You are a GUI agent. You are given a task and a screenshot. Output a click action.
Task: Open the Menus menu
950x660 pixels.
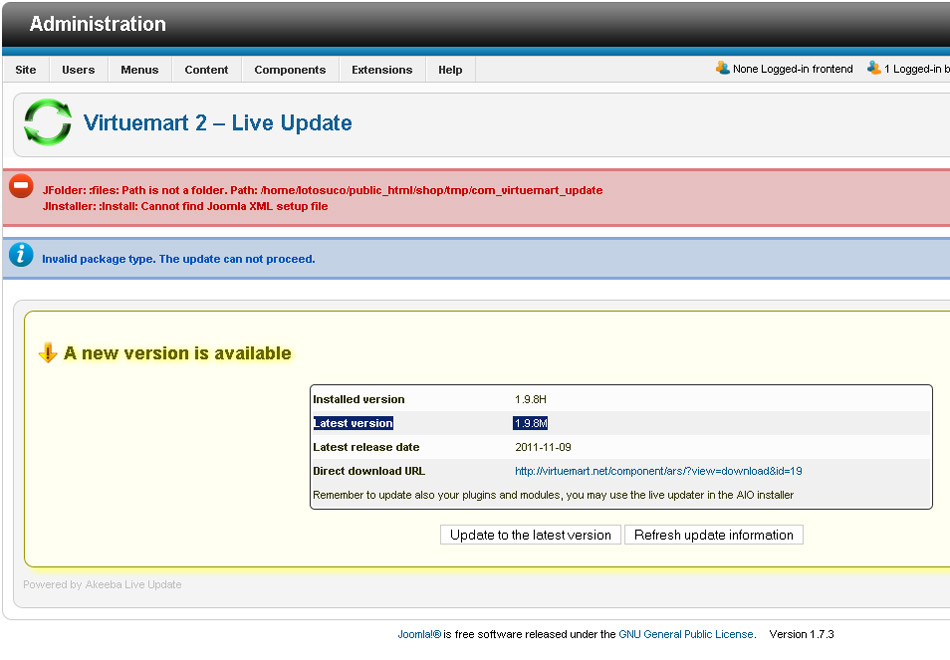click(x=139, y=70)
